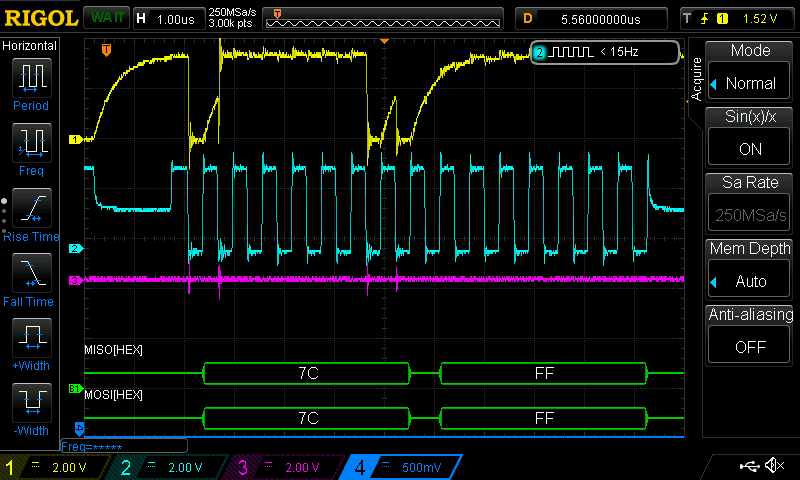The height and width of the screenshot is (480, 800).
Task: Select the Rise Time measurement icon
Action: tap(32, 208)
